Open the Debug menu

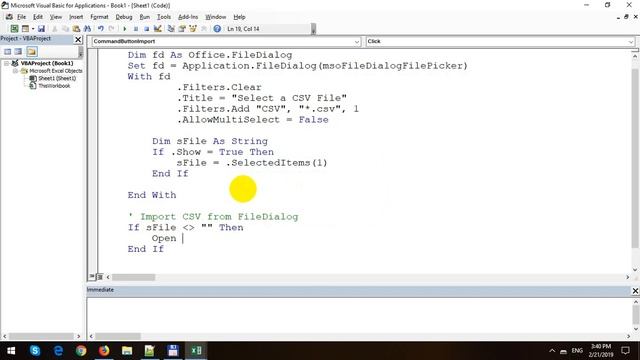tap(124, 17)
